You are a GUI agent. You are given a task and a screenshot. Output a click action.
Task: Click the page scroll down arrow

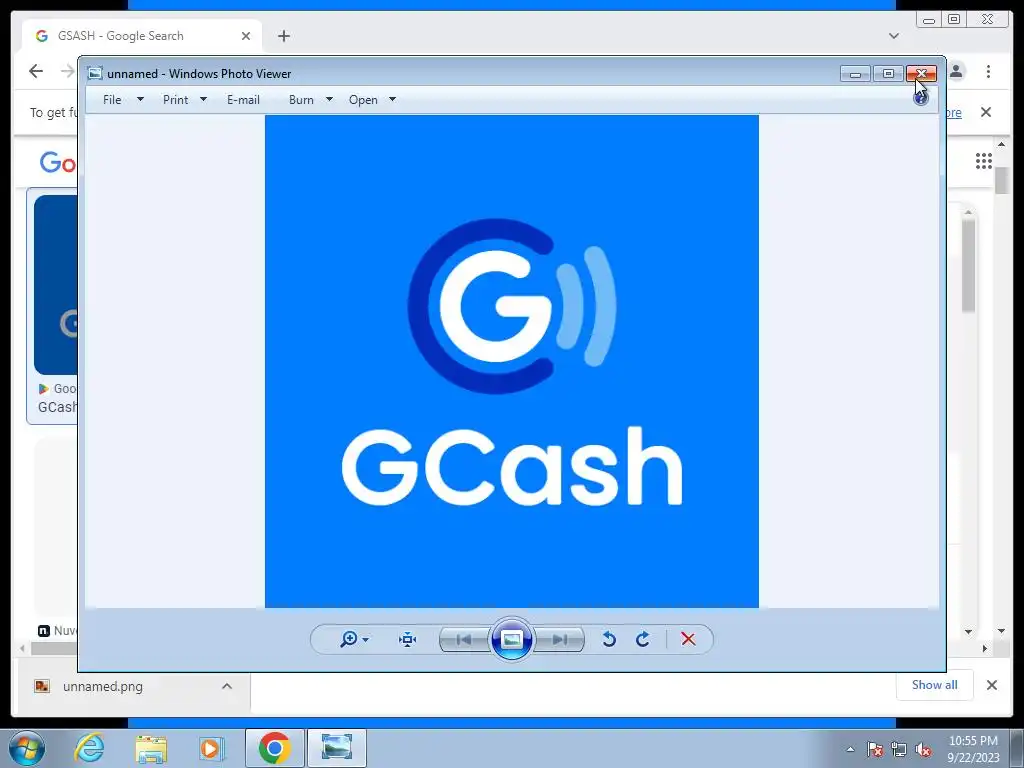click(x=1002, y=632)
